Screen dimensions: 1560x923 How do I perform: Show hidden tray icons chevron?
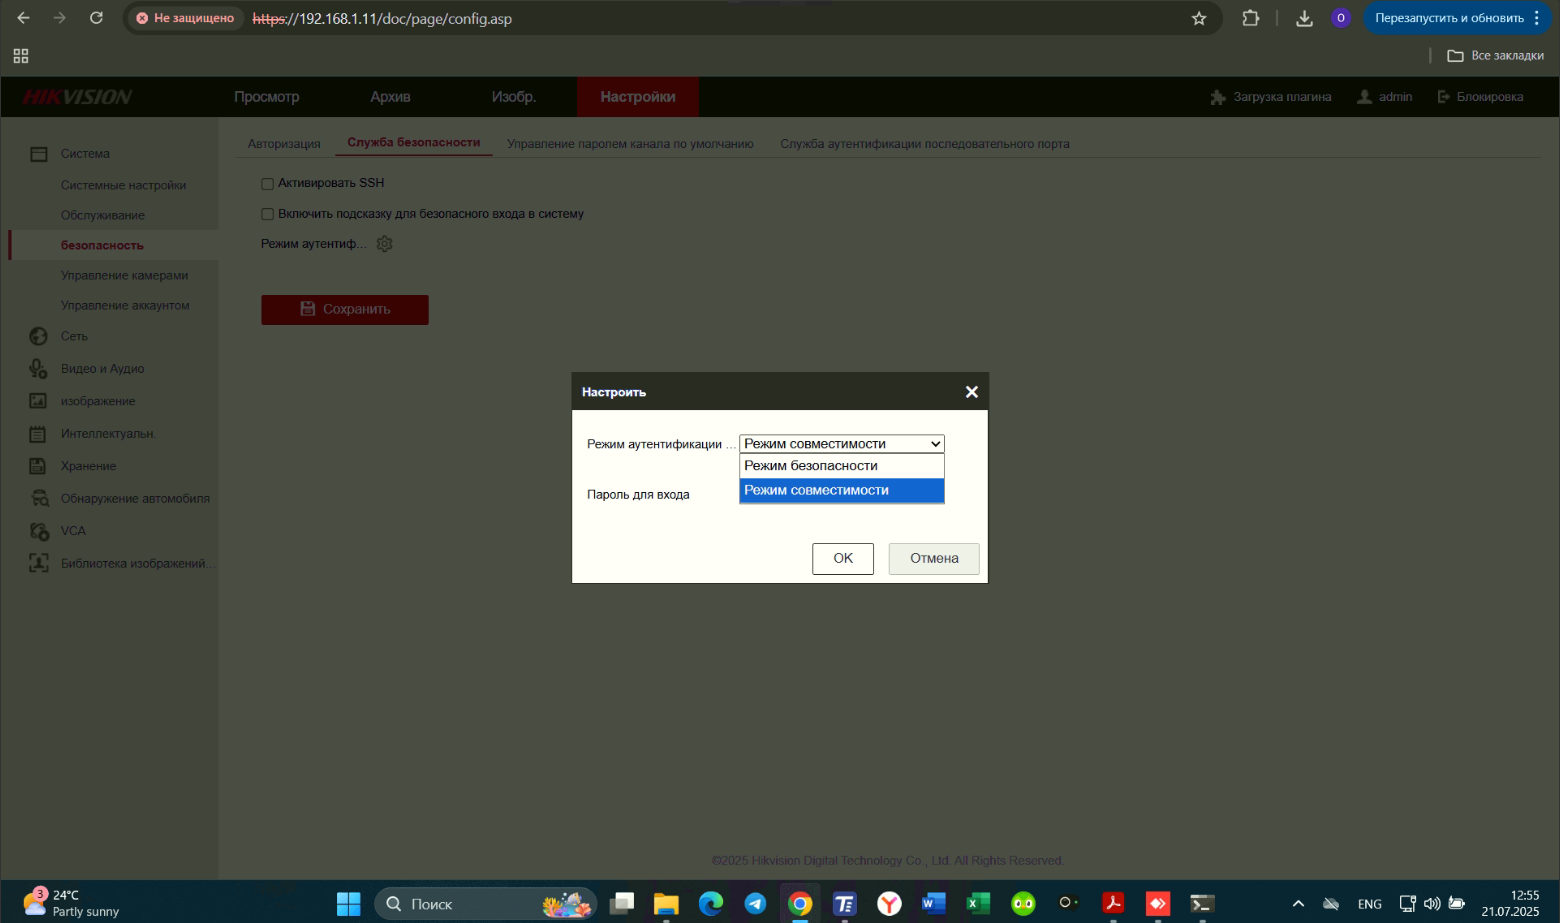pyautogui.click(x=1298, y=904)
